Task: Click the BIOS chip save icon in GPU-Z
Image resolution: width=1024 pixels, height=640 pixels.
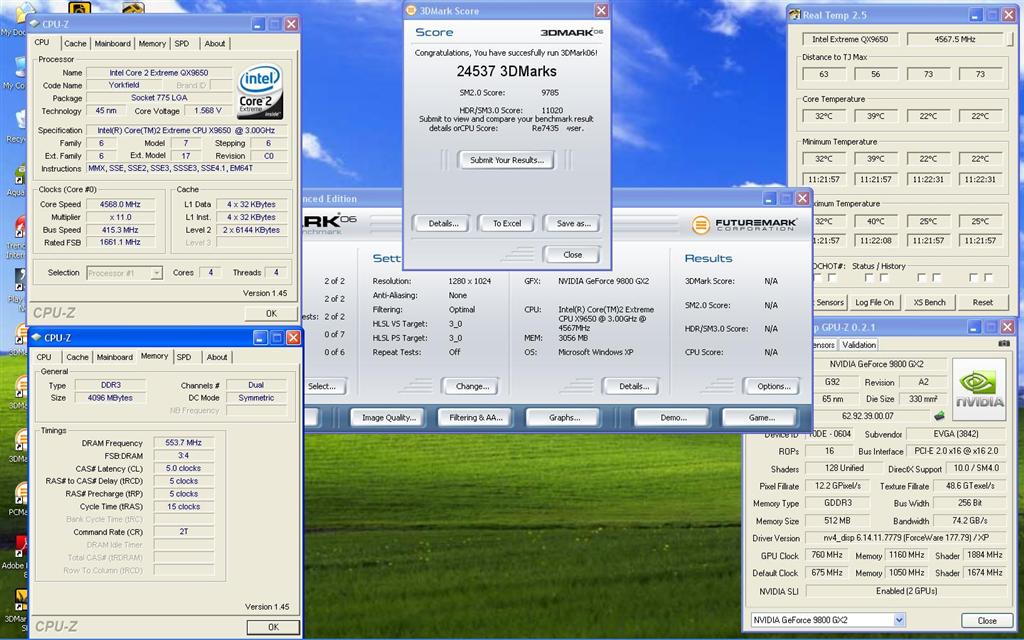Action: (939, 415)
